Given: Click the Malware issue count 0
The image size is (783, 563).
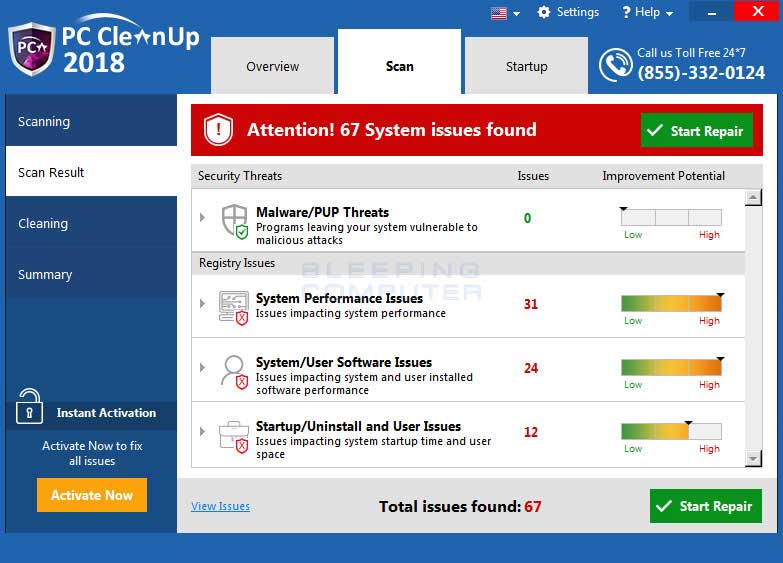Looking at the screenshot, I should pos(527,218).
